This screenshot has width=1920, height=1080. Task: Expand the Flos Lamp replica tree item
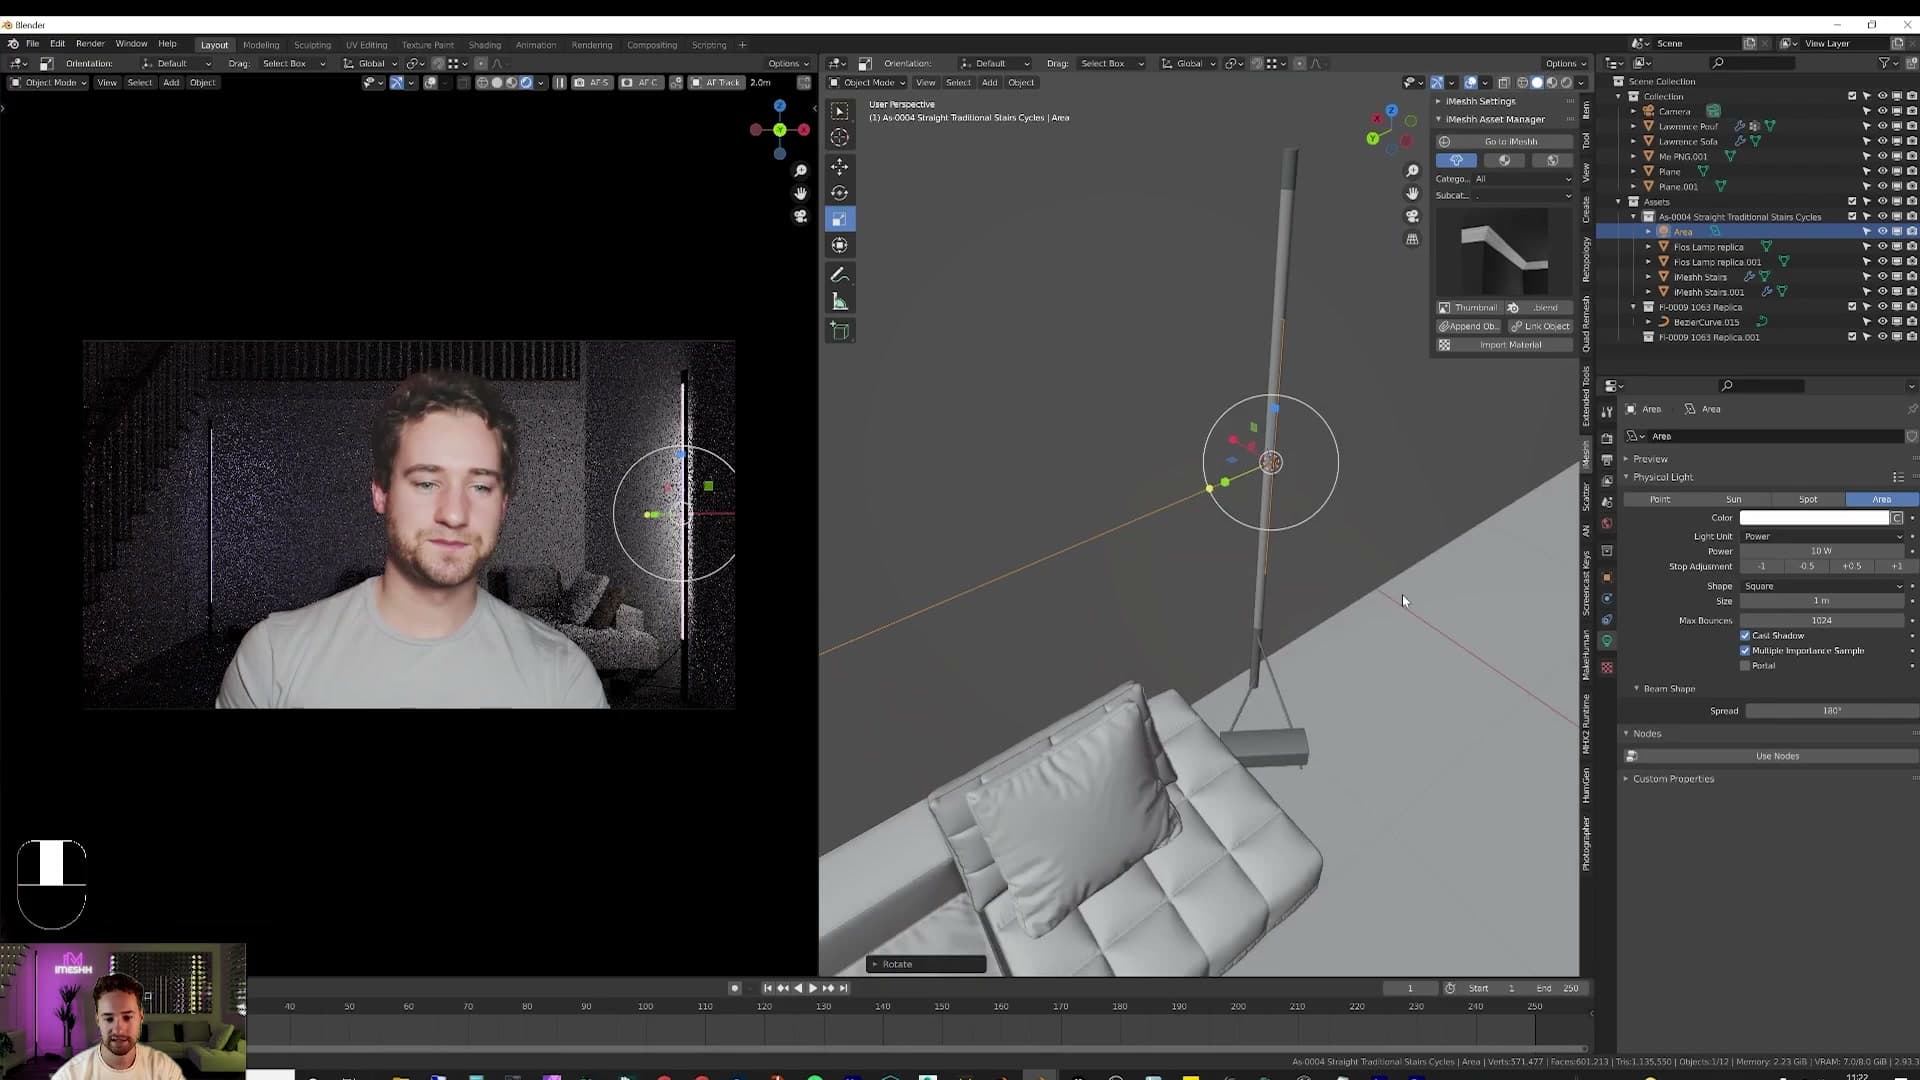(1649, 247)
